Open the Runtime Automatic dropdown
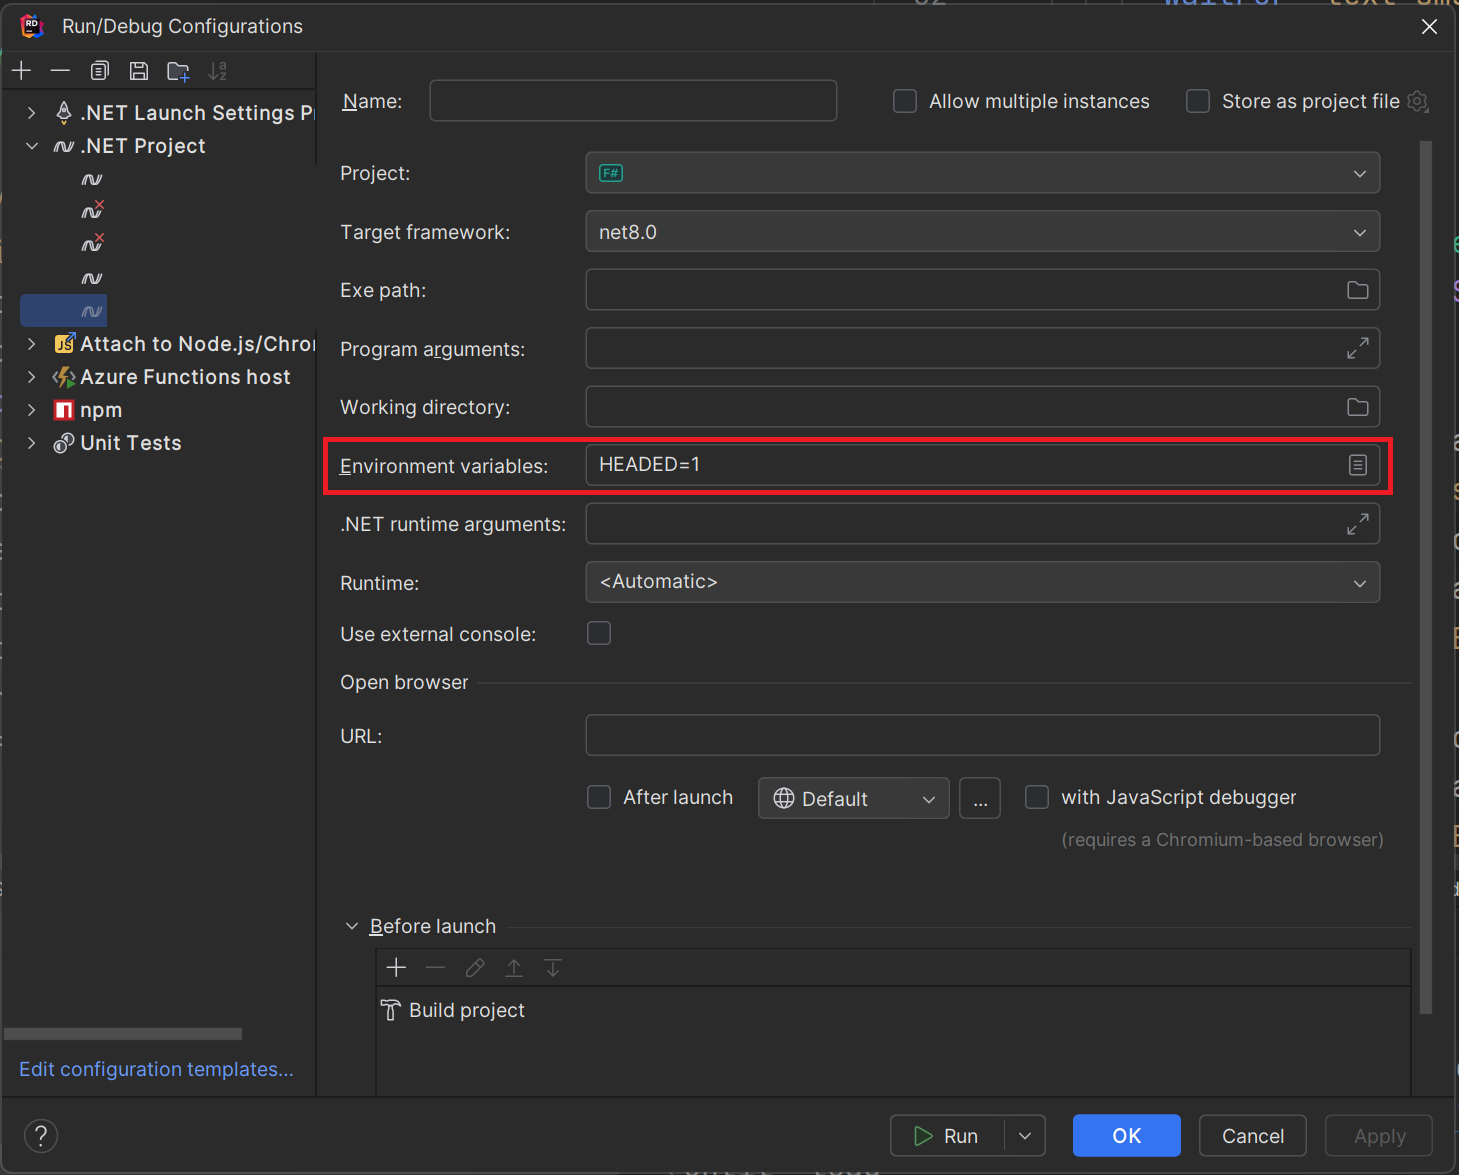Image resolution: width=1459 pixels, height=1175 pixels. click(x=983, y=582)
